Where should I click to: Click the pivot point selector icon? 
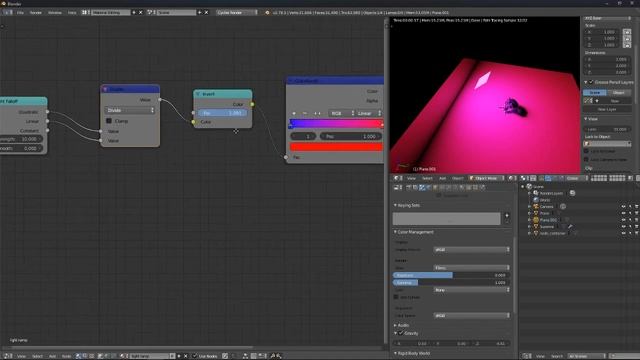click(x=524, y=178)
